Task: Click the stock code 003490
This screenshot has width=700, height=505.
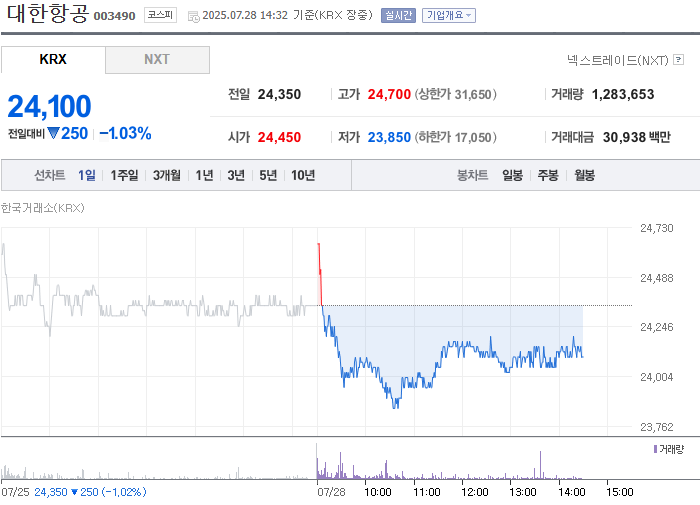Action: pos(114,16)
